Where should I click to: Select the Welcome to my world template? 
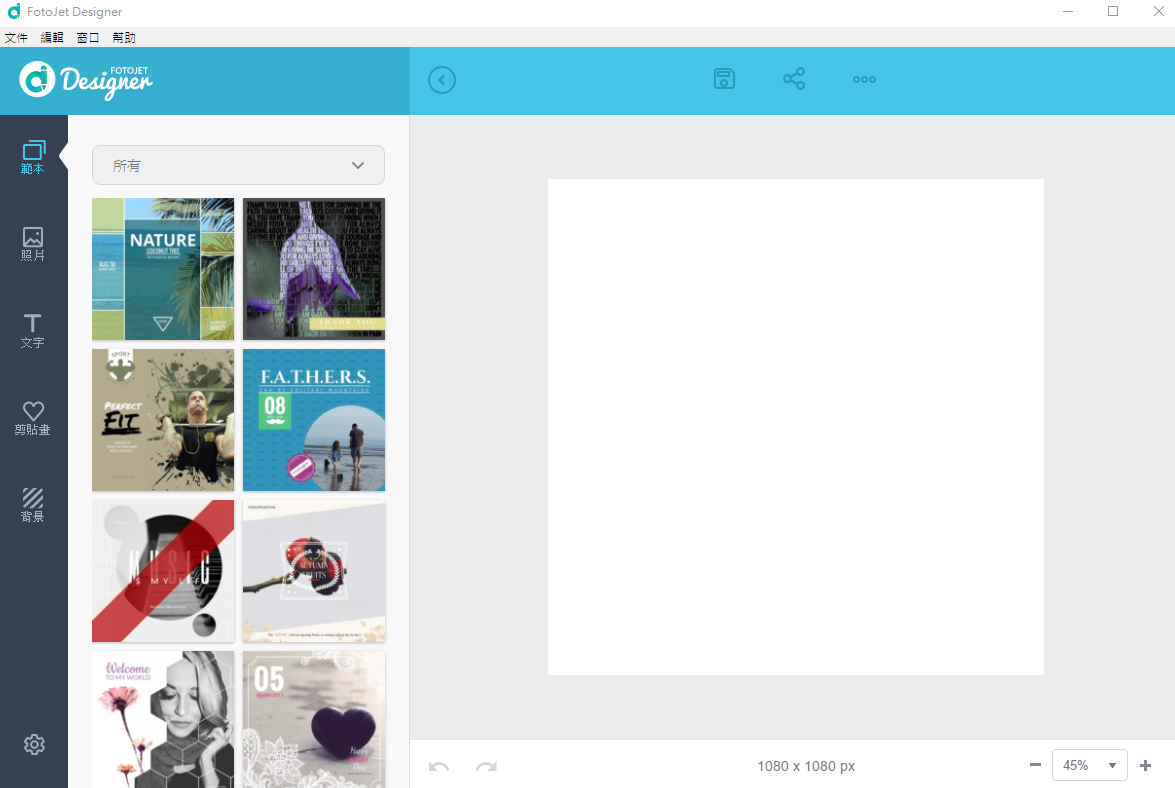(x=163, y=719)
